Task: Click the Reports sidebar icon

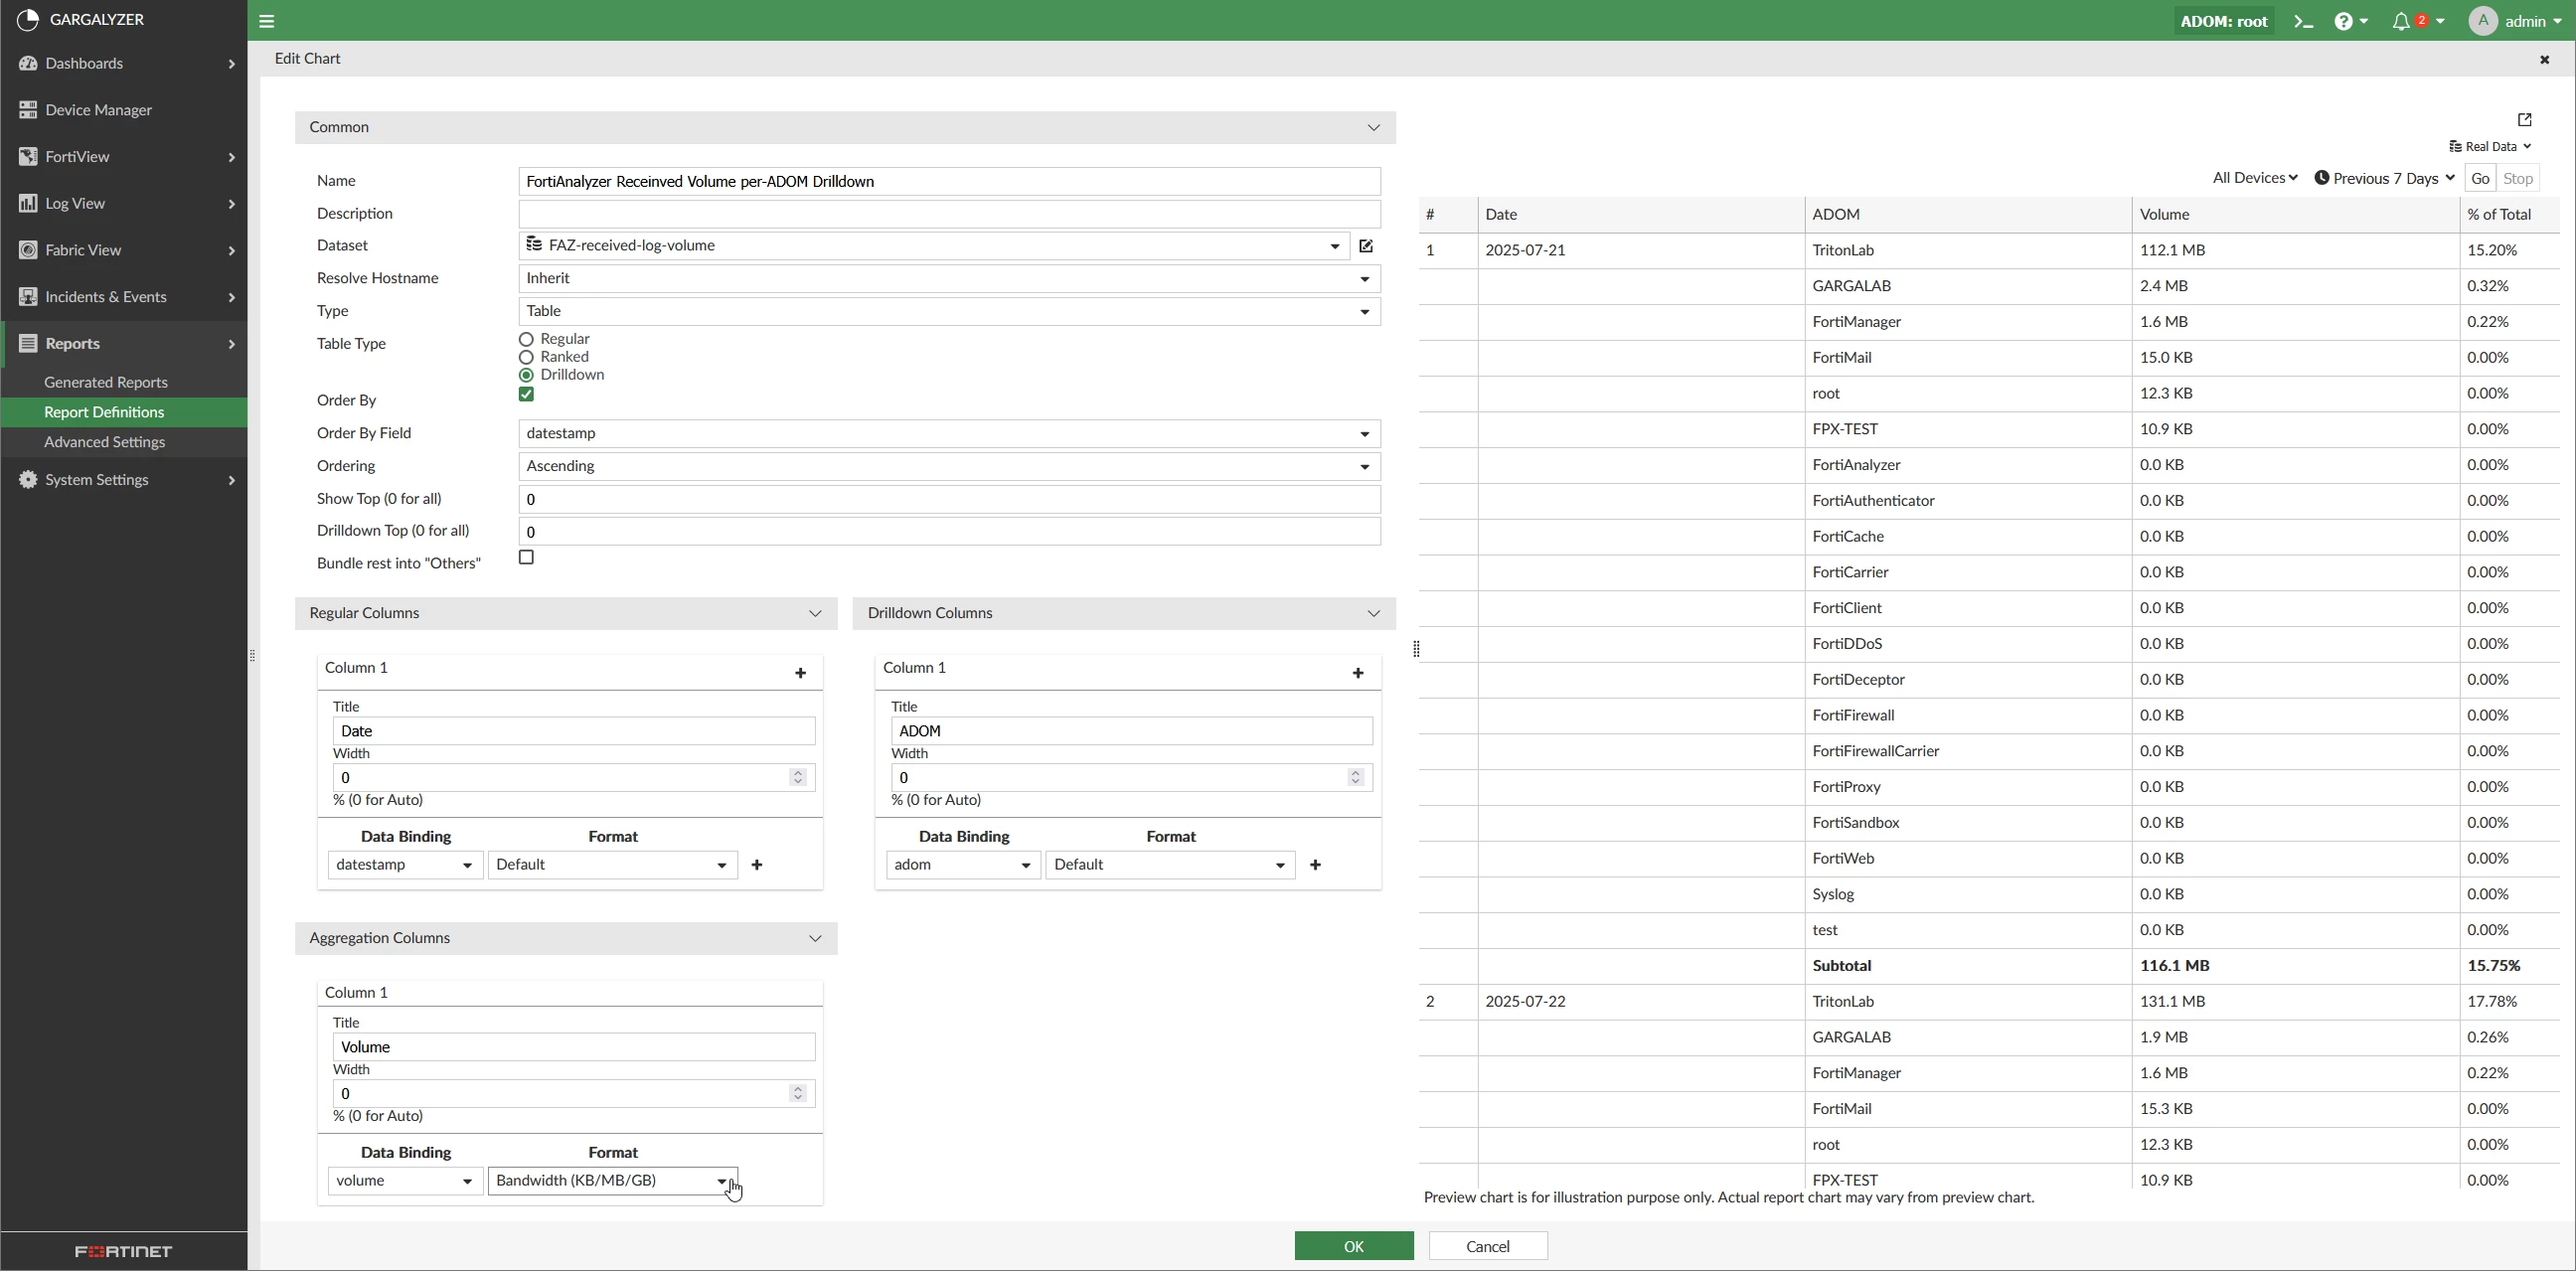Action: click(x=28, y=343)
